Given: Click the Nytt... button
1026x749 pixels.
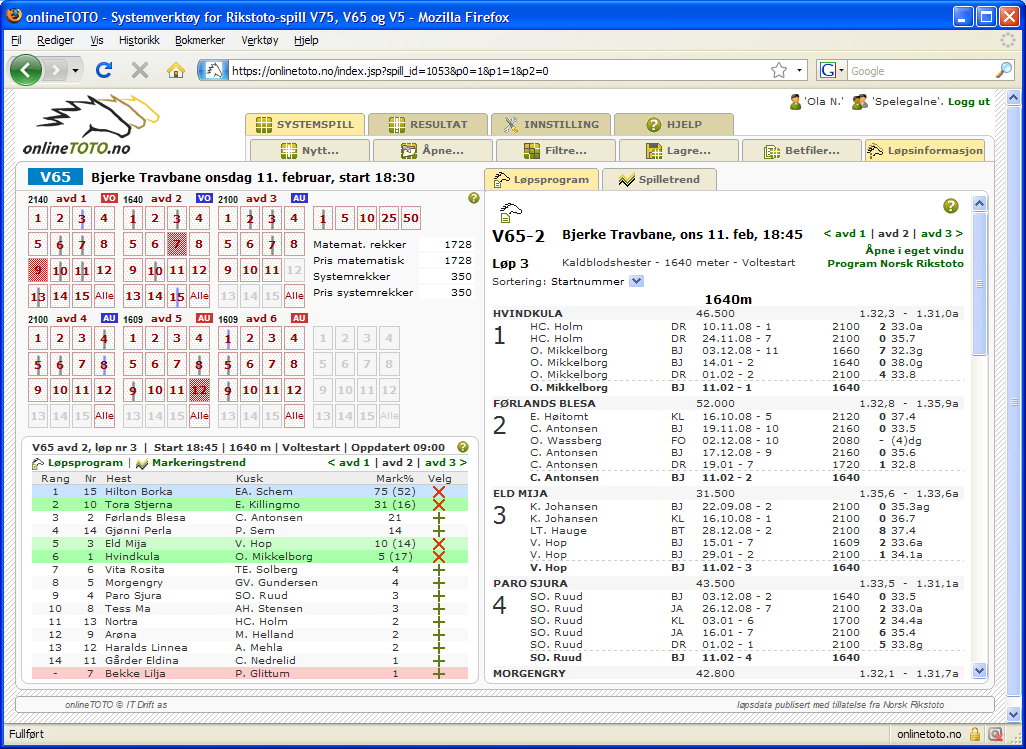Looking at the screenshot, I should tap(310, 150).
